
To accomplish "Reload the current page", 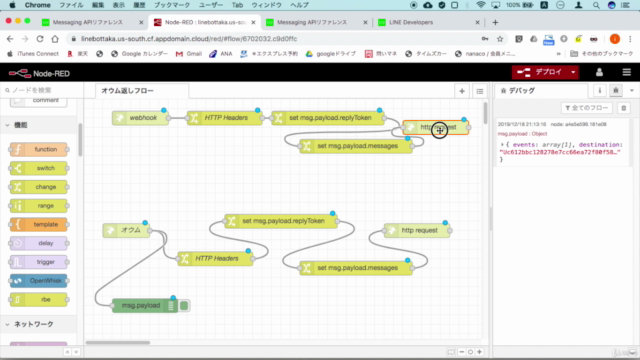I will (40, 39).
